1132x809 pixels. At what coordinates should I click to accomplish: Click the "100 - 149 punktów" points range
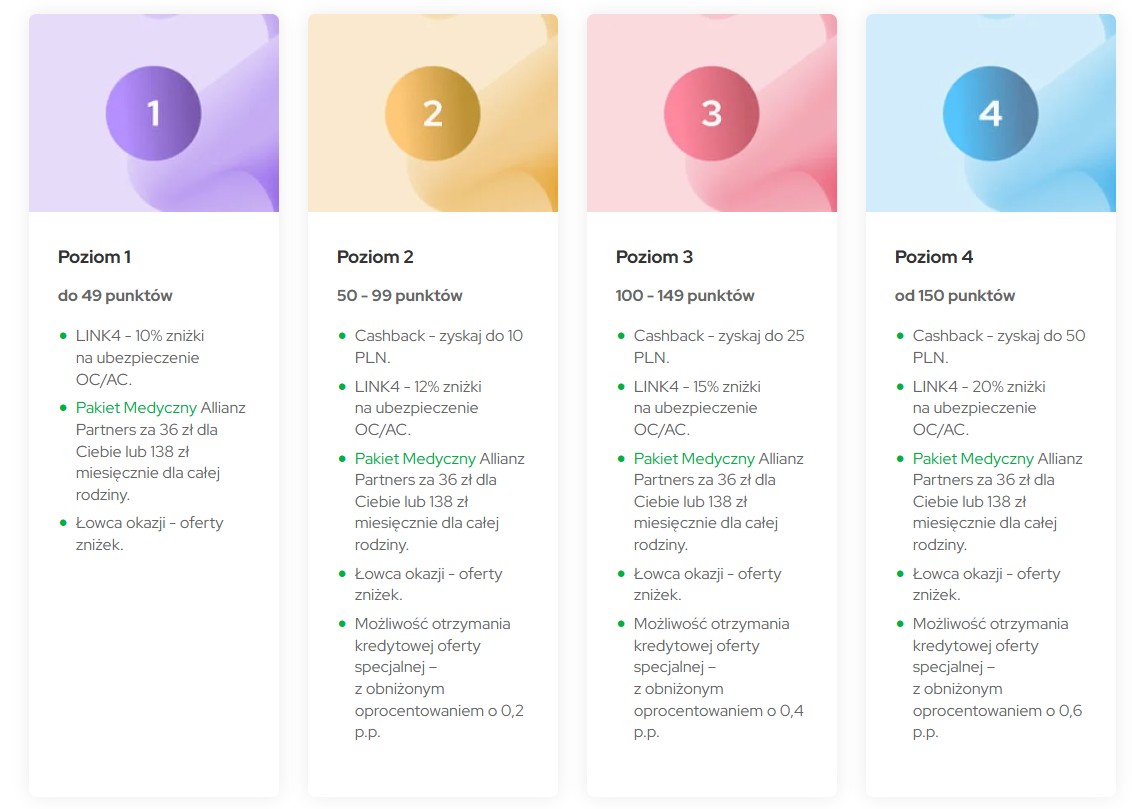click(x=685, y=296)
